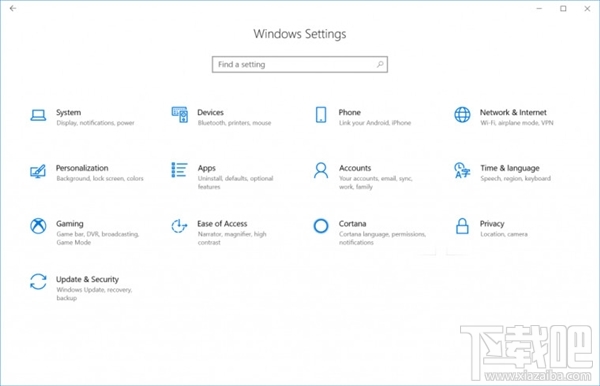
Task: Click "Windows Update, recovery, backup" description
Action: (x=94, y=294)
